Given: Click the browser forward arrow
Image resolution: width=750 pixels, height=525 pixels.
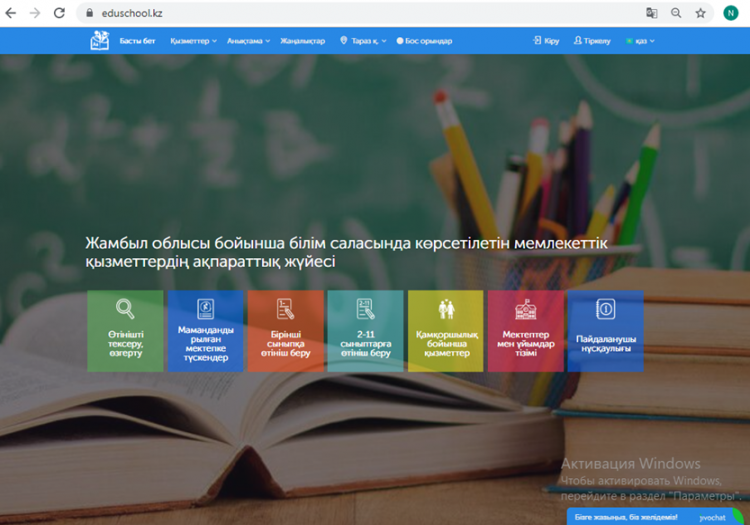Looking at the screenshot, I should click(35, 13).
